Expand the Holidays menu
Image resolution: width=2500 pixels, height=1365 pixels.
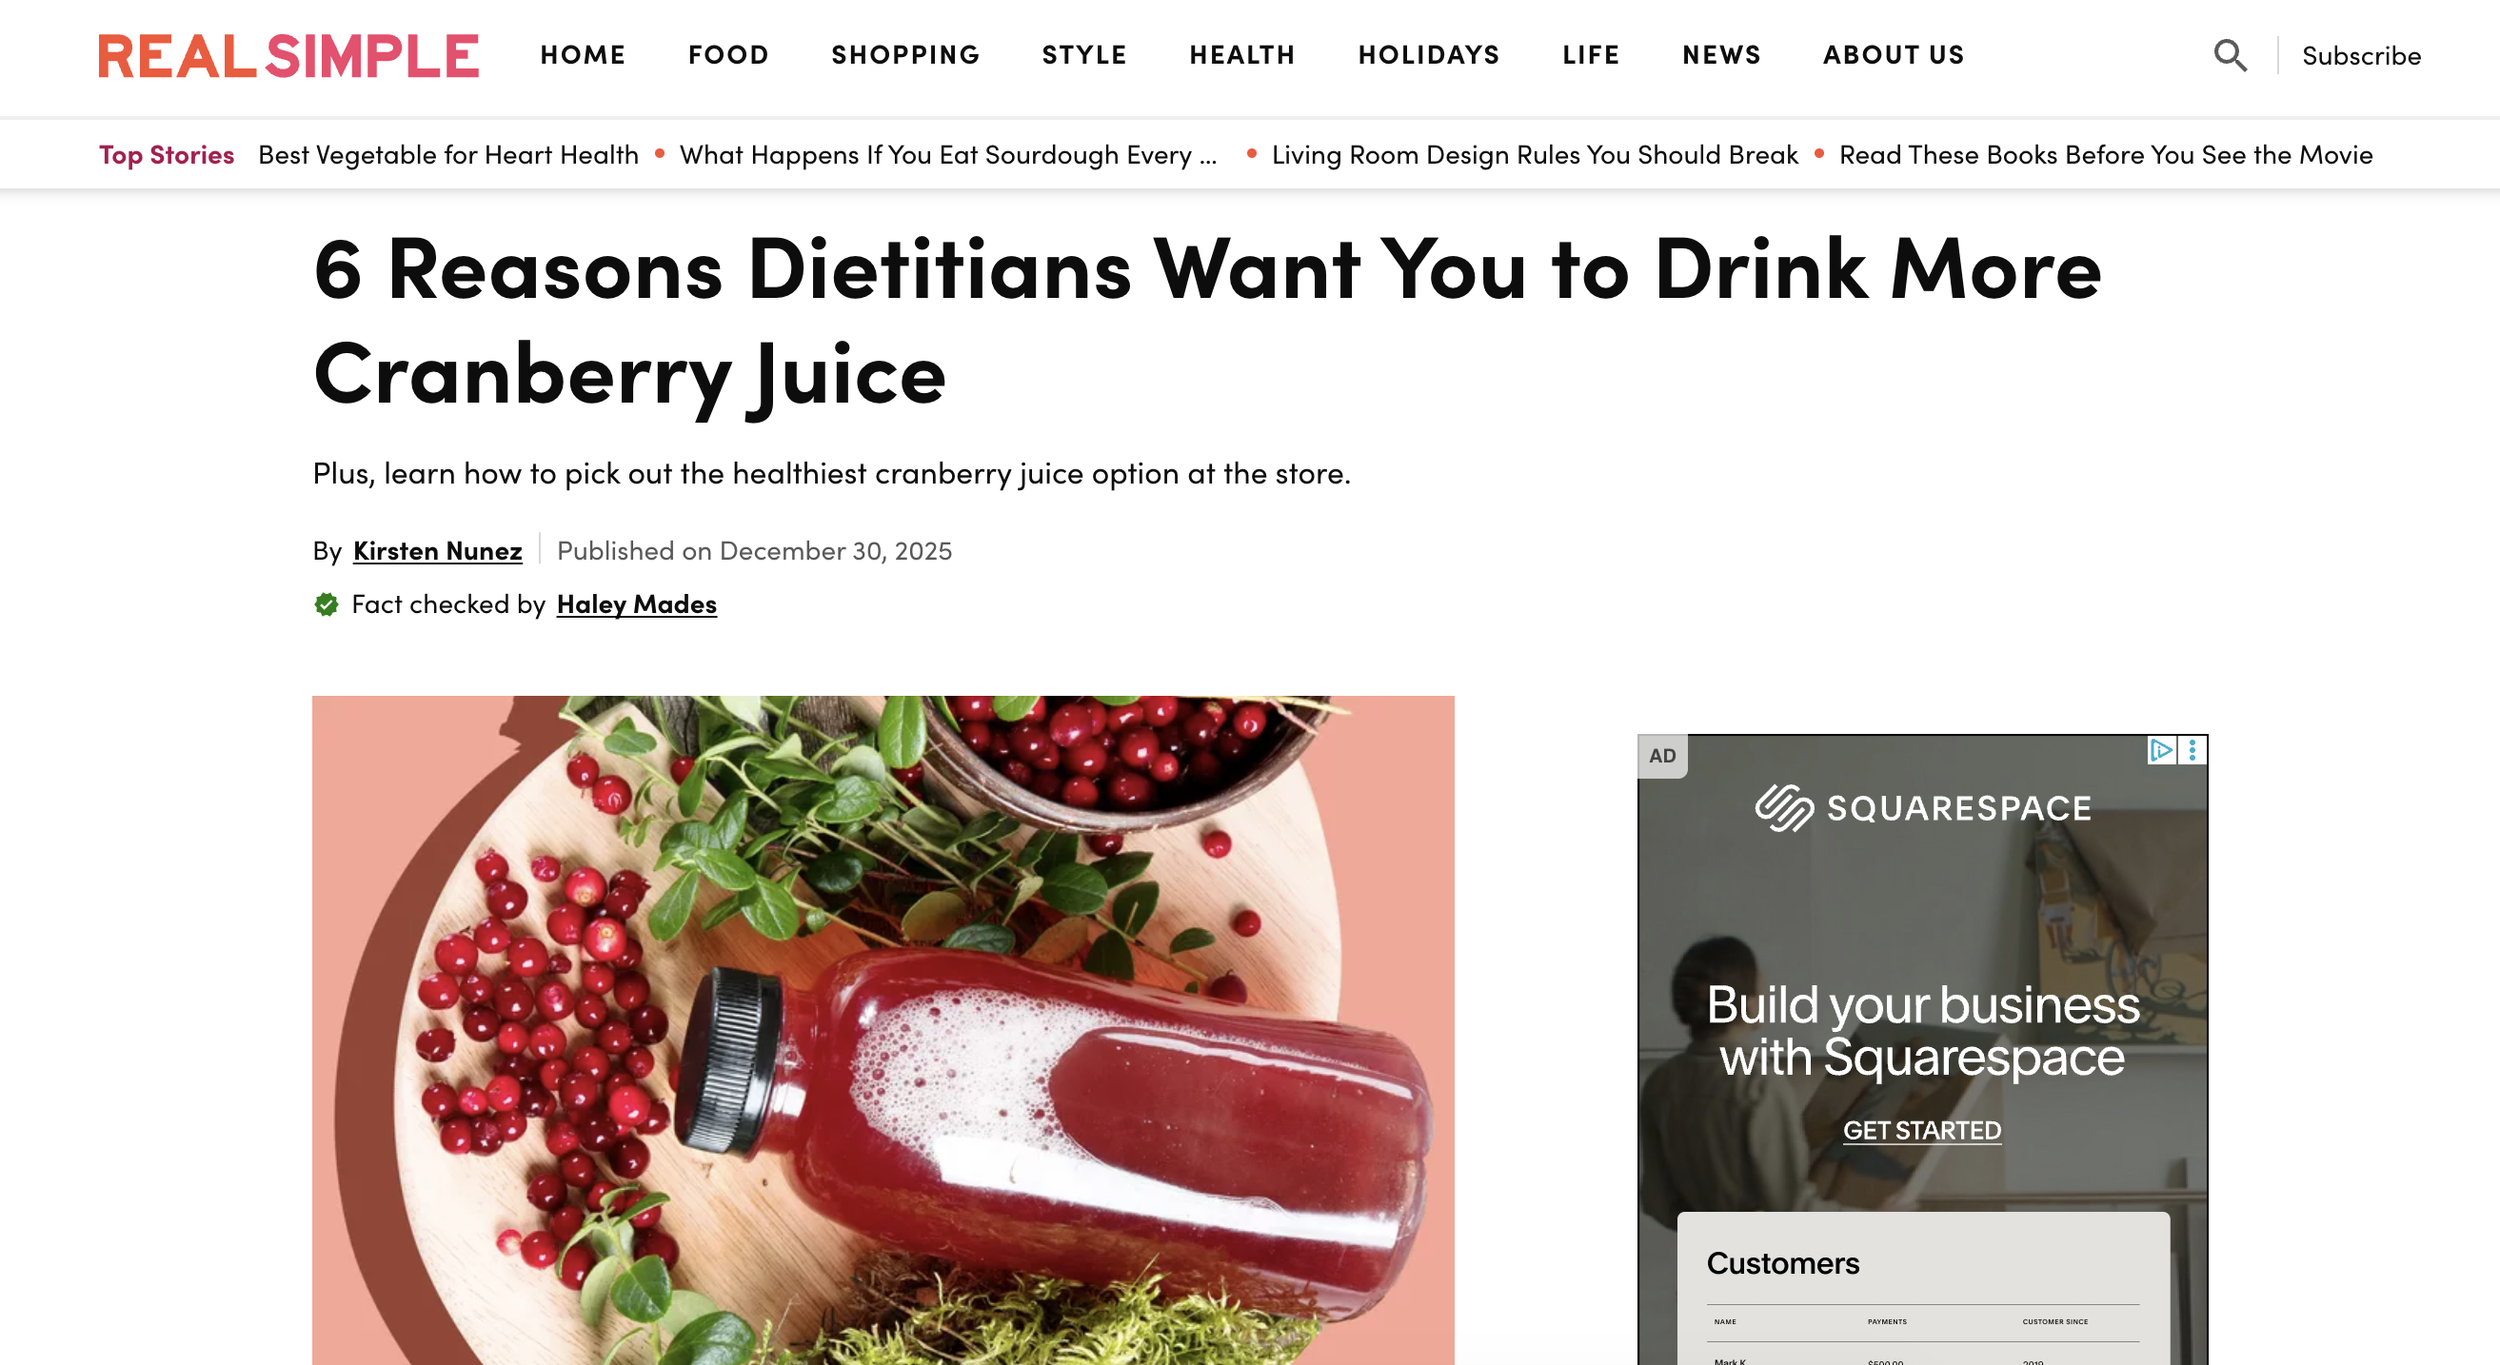(x=1429, y=55)
